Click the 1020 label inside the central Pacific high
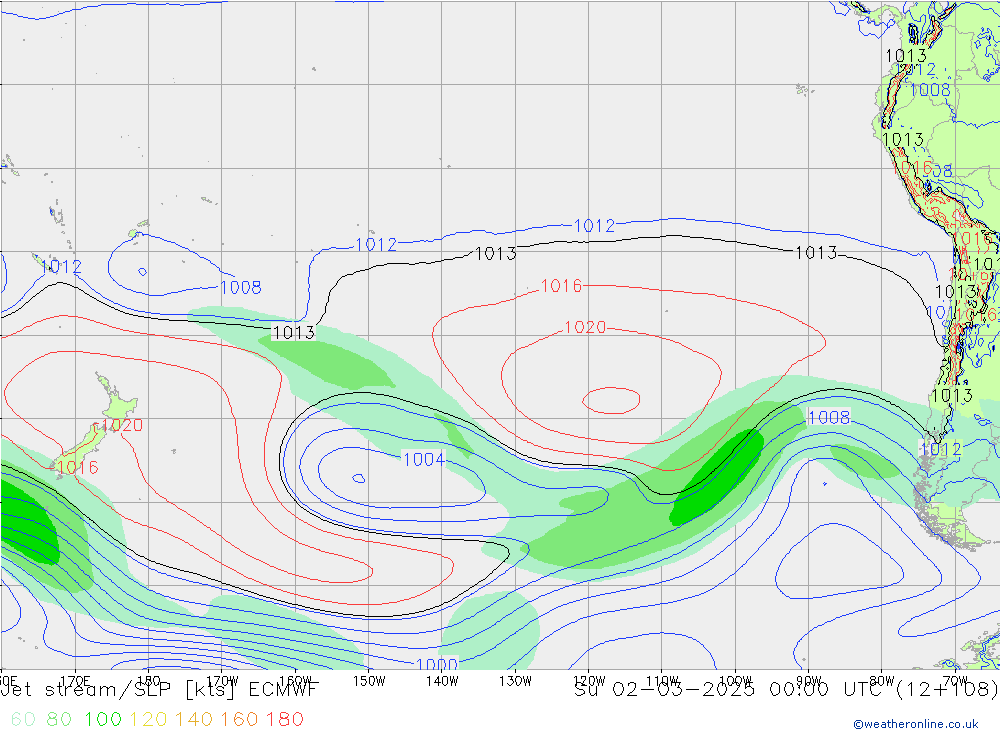The image size is (1000, 733). (585, 327)
